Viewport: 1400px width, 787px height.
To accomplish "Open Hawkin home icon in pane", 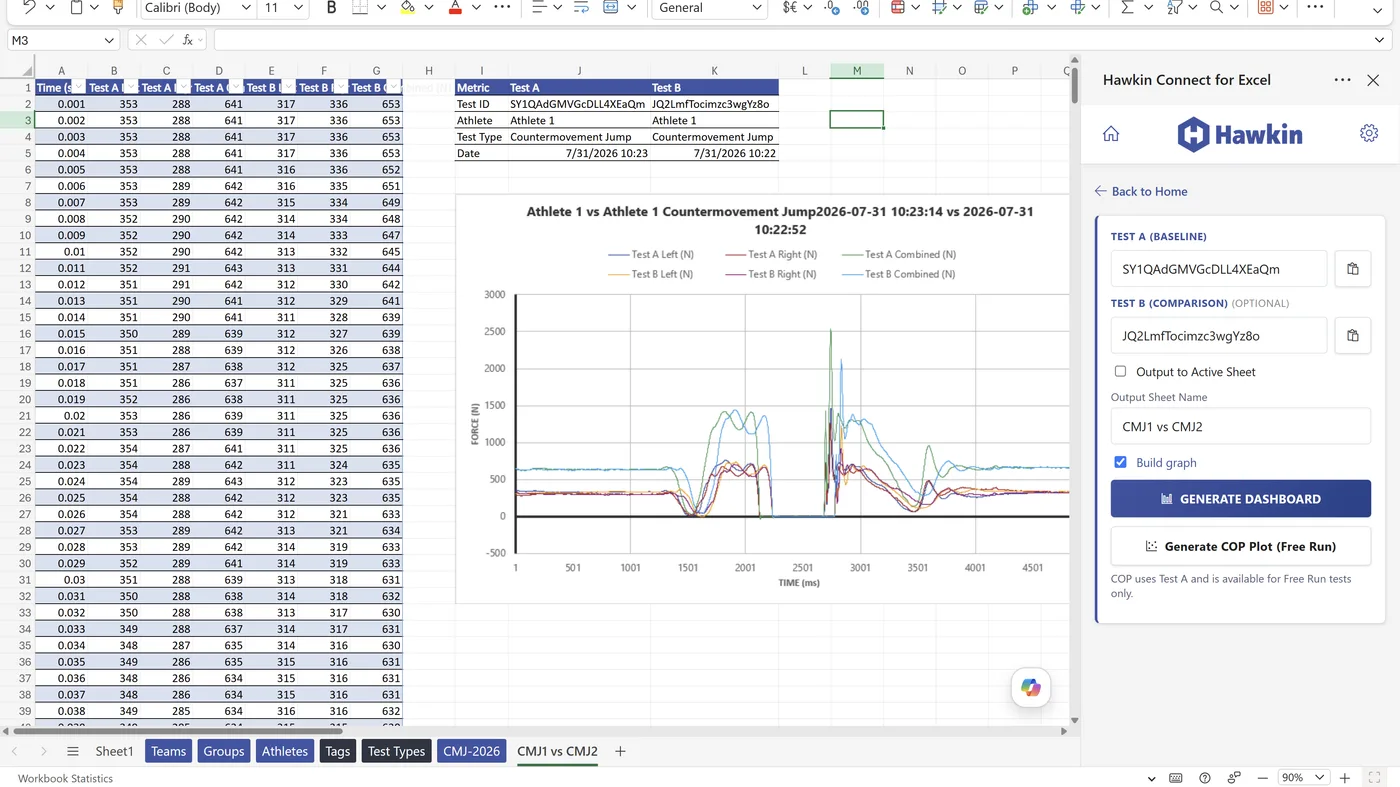I will pos(1111,134).
